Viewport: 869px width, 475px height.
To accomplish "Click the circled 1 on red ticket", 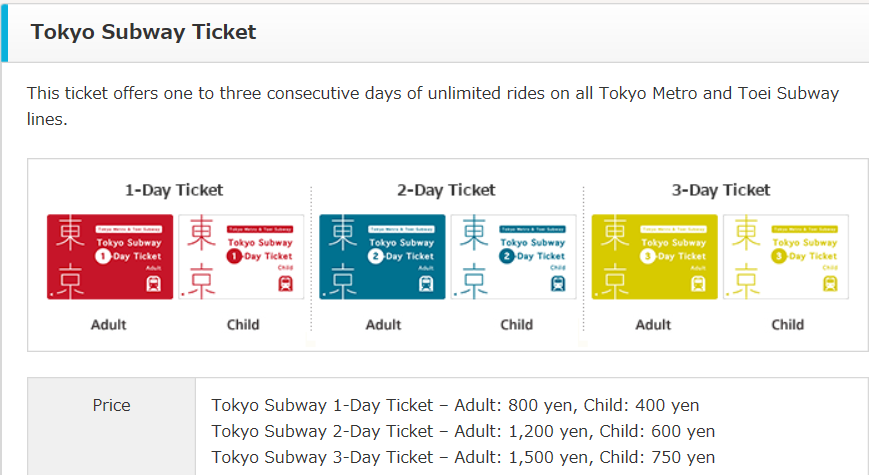I will point(103,256).
